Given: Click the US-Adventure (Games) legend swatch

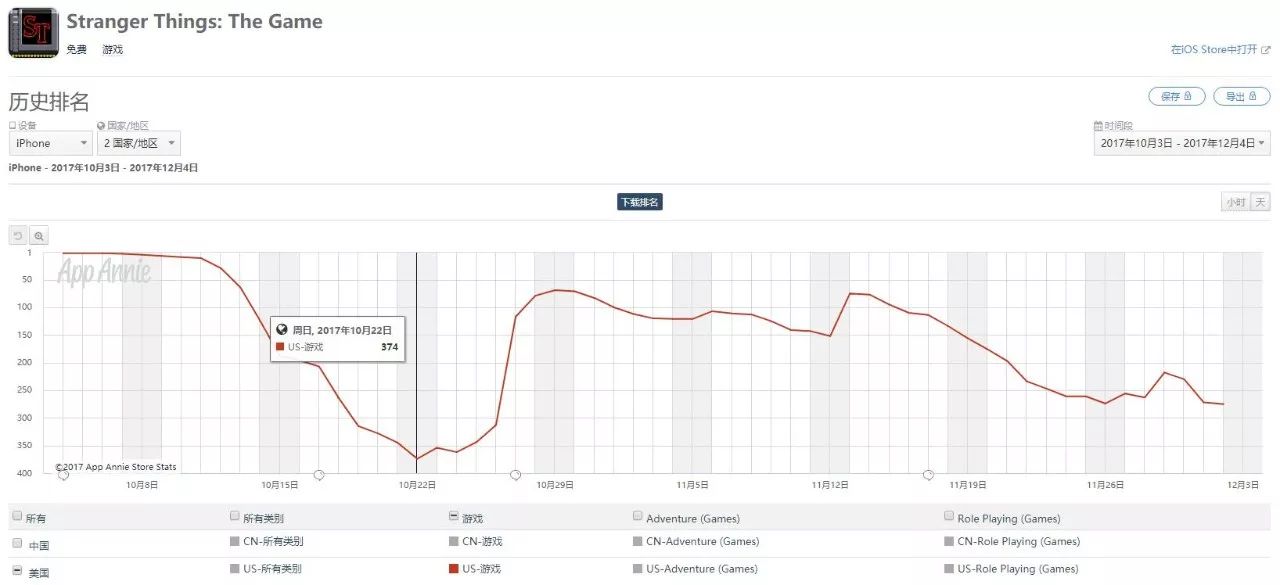Looking at the screenshot, I should (638, 569).
